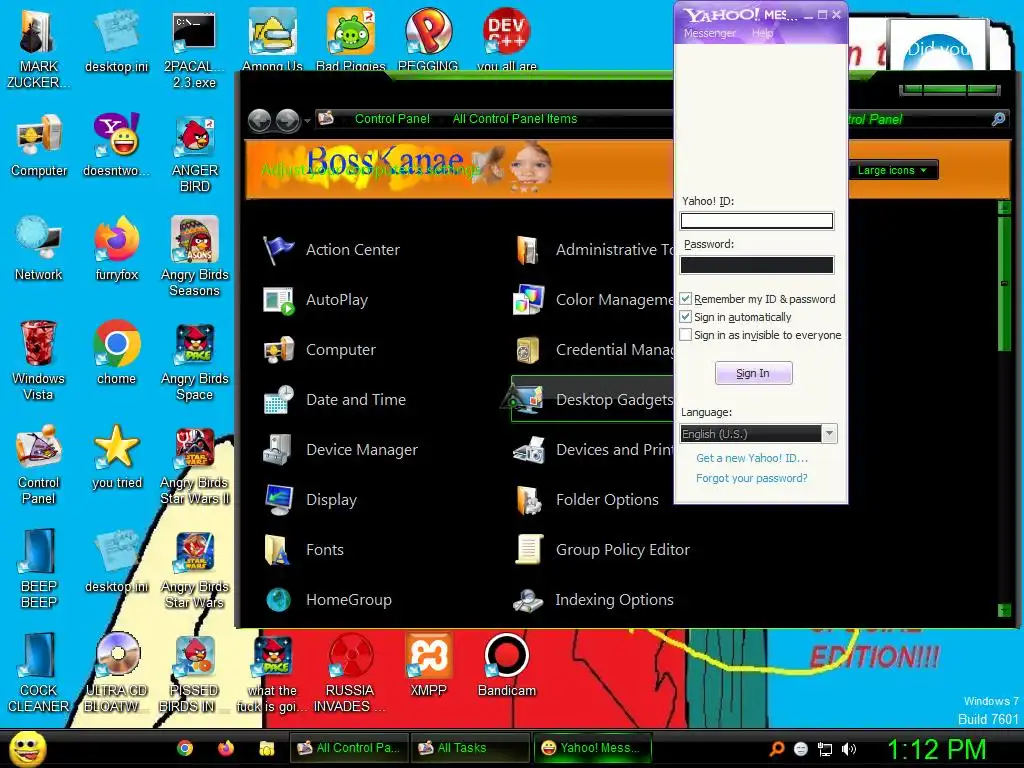Screen dimensions: 1024x768
Task: Open the Date and Time icon
Action: click(x=279, y=400)
